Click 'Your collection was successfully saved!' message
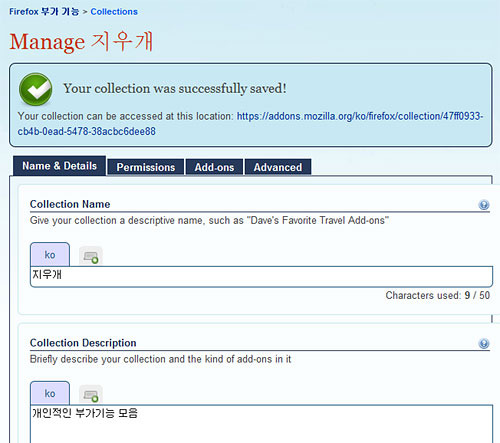 pyautogui.click(x=175, y=89)
